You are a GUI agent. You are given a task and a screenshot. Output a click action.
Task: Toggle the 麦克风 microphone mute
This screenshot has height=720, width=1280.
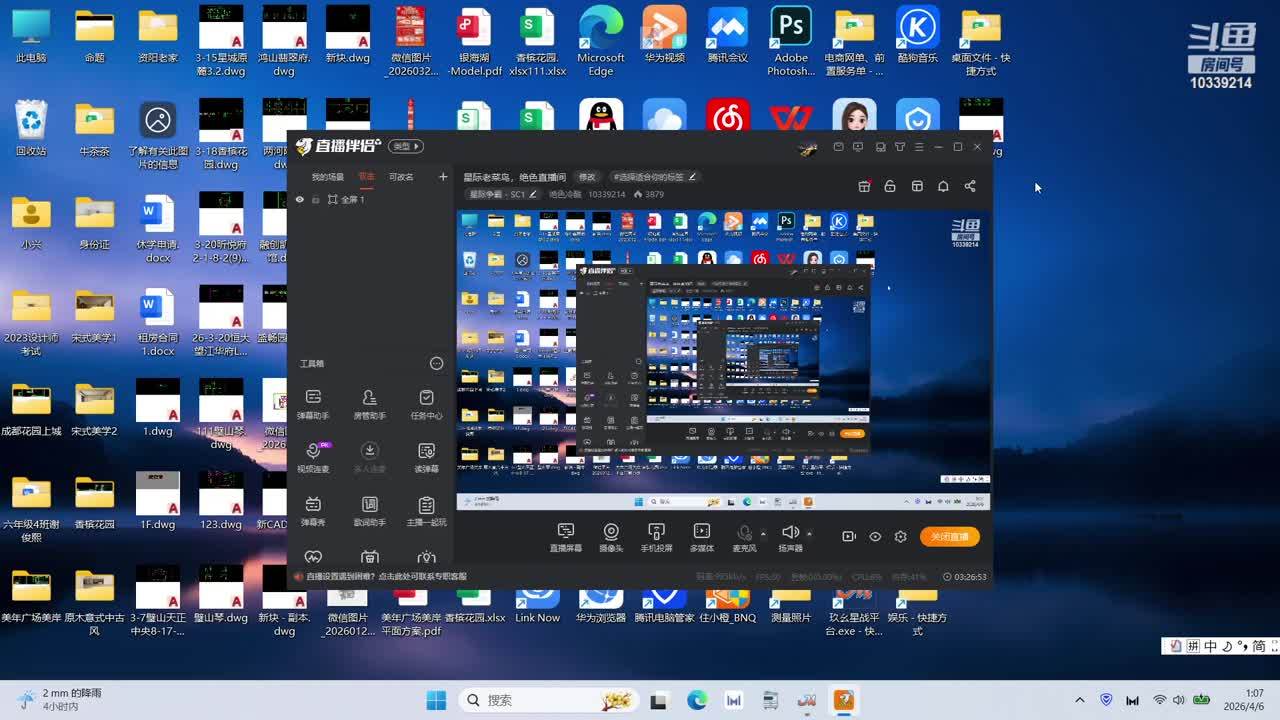pyautogui.click(x=744, y=534)
